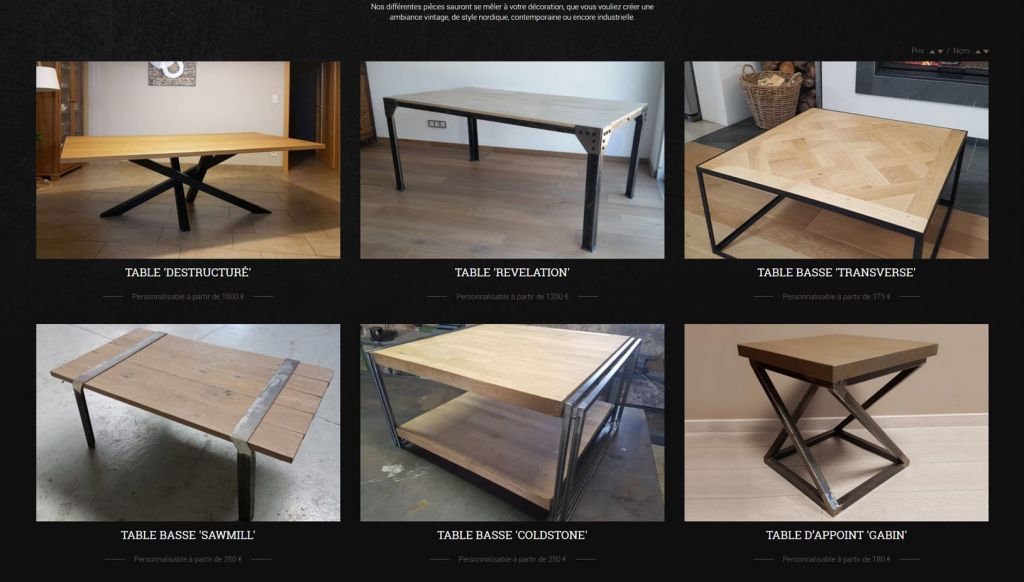This screenshot has height=582, width=1024.
Task: Click the TABLE BASSE 'SAWMILL' title
Action: pos(188,535)
